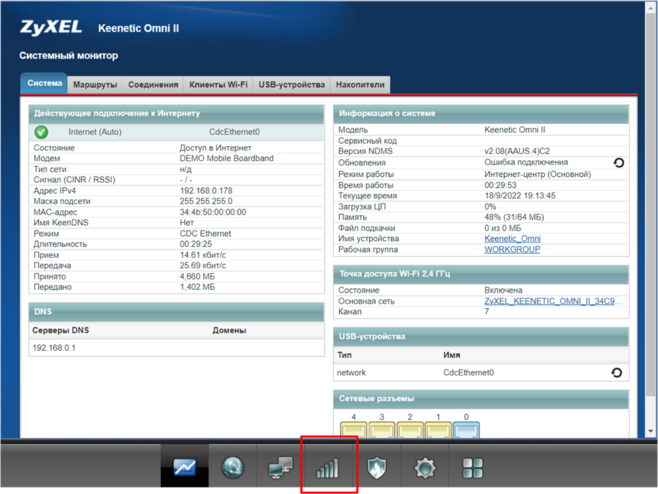This screenshot has height=494, width=658.
Task: Click the Действующее подключение к Интернету header
Action: (x=176, y=113)
